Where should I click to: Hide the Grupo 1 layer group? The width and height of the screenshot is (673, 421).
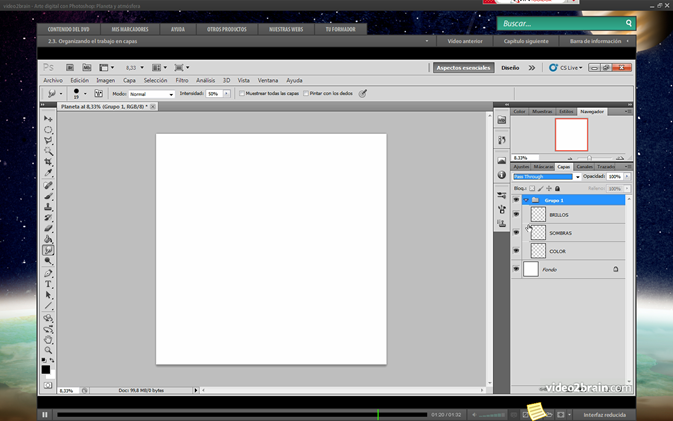coord(516,200)
